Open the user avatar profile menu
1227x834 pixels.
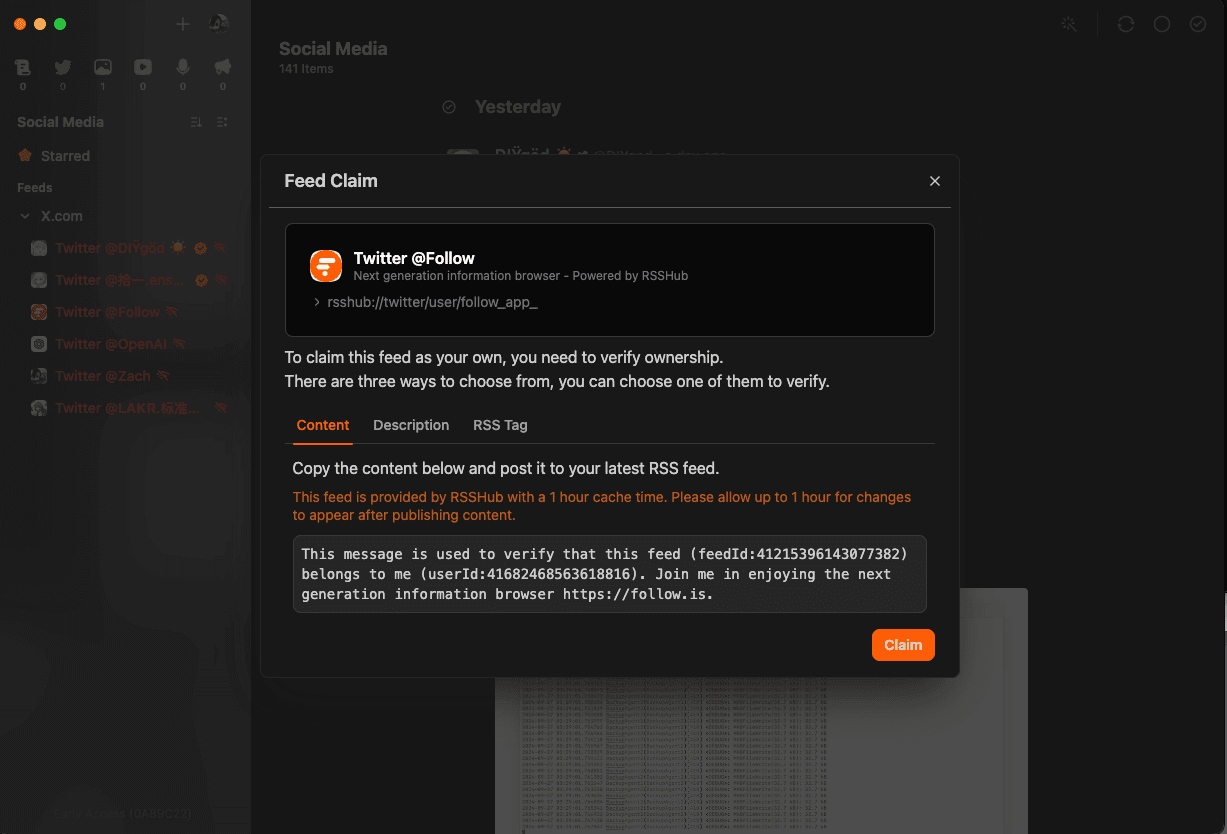[219, 23]
